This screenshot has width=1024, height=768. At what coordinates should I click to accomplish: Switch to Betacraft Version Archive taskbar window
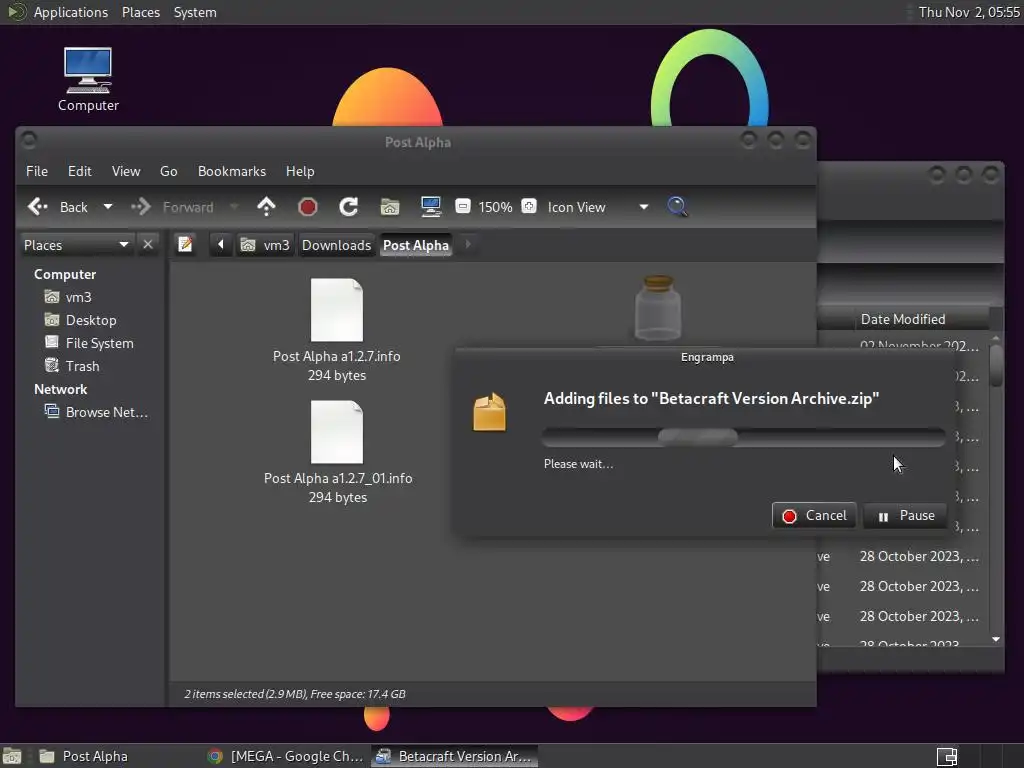click(x=455, y=756)
